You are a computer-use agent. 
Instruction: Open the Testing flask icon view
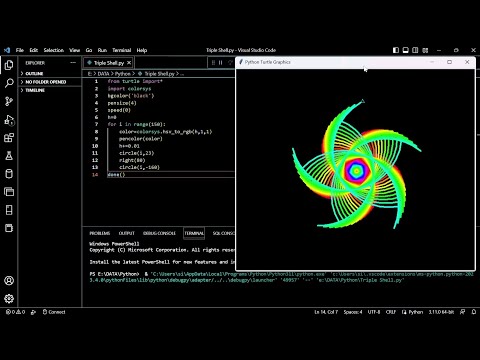(9, 155)
